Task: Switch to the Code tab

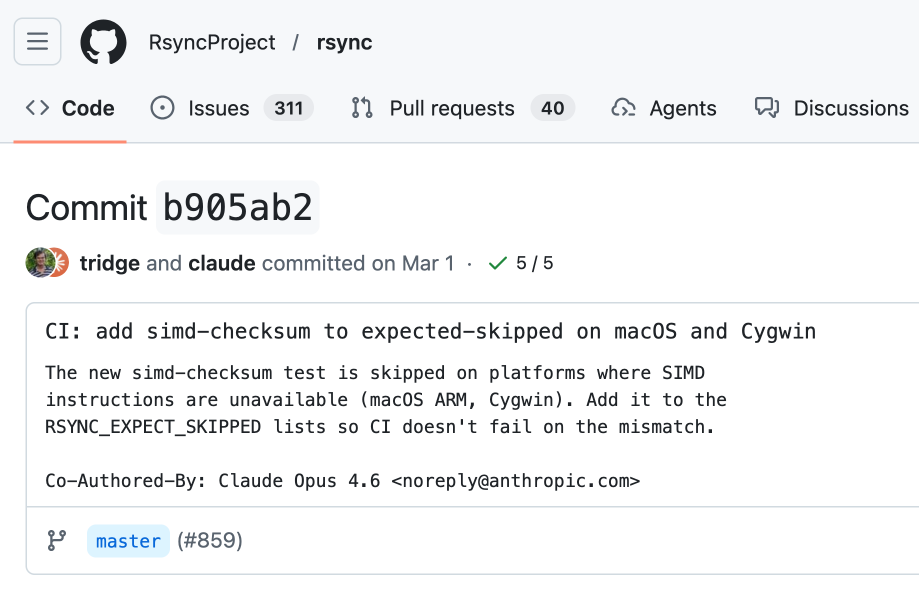Action: (70, 108)
